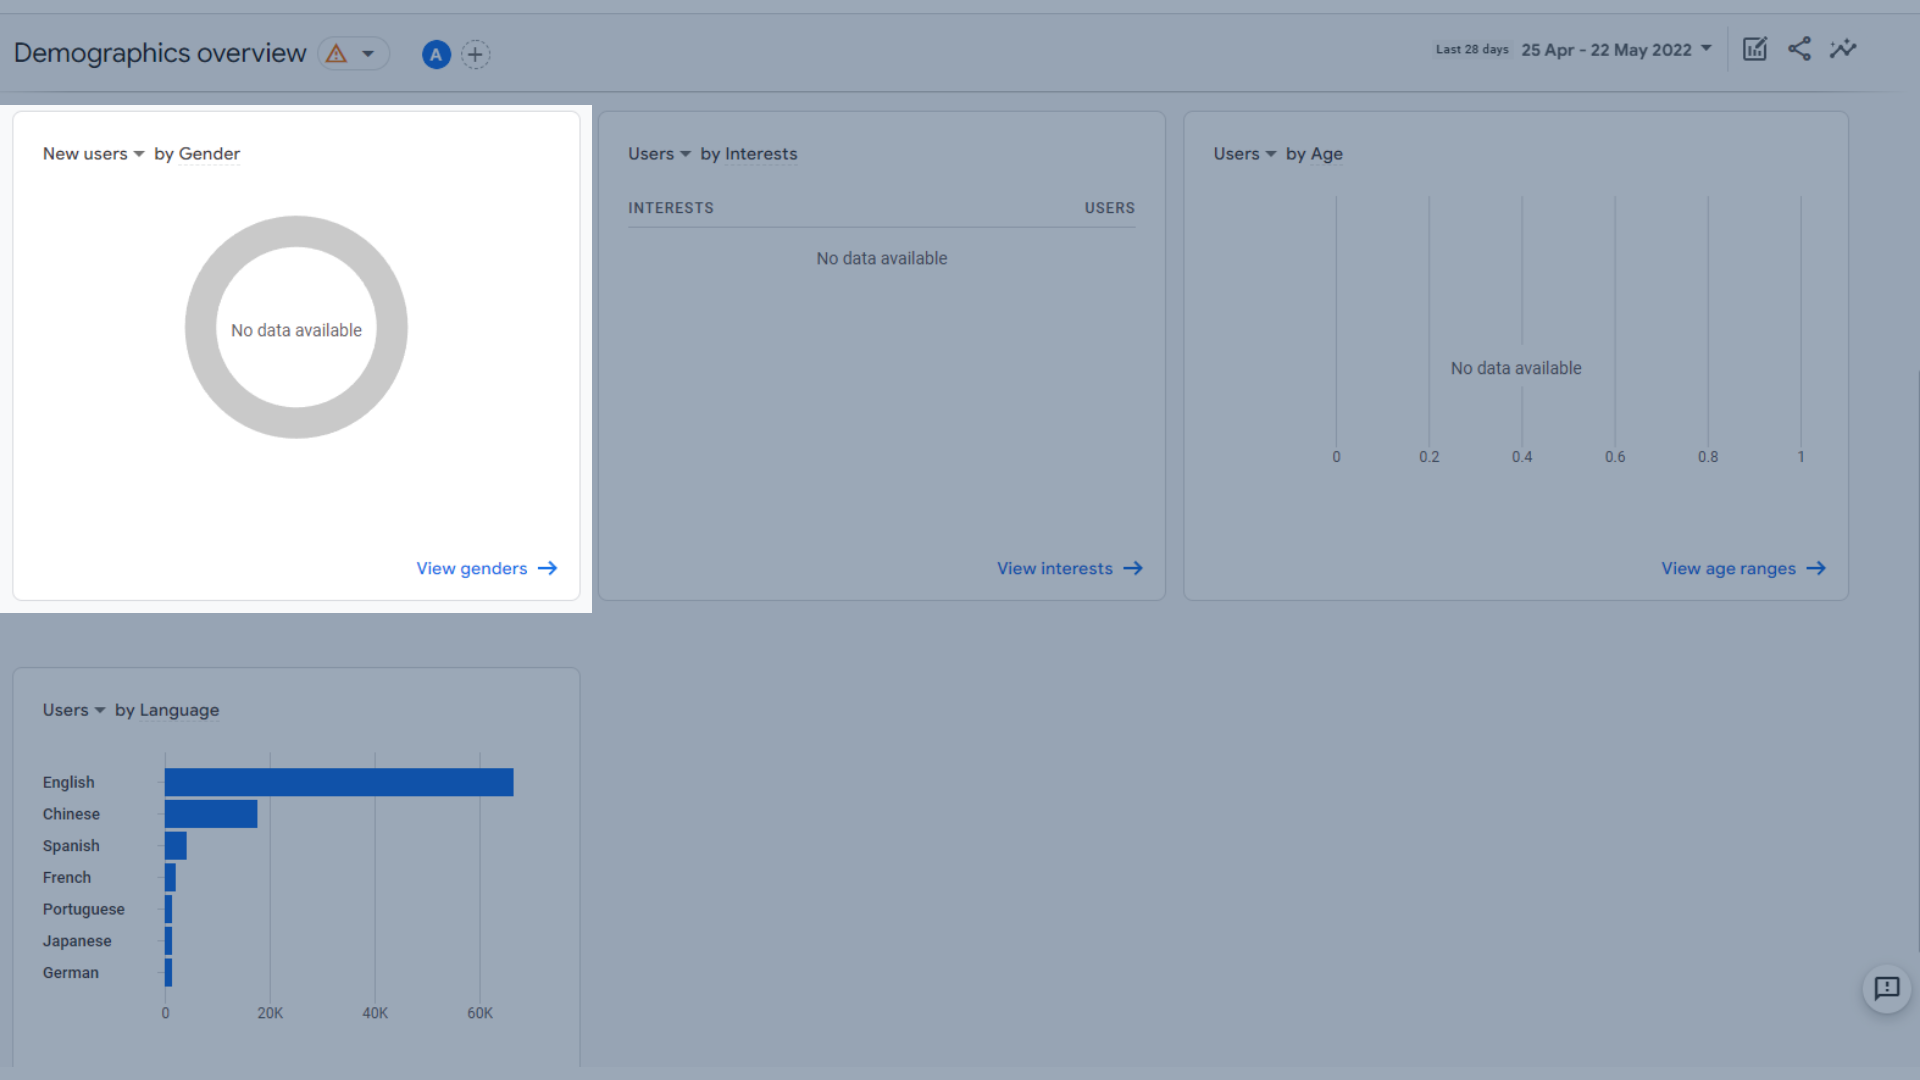Open the feedback chat bubble icon
This screenshot has height=1080, width=1920.
1886,989
